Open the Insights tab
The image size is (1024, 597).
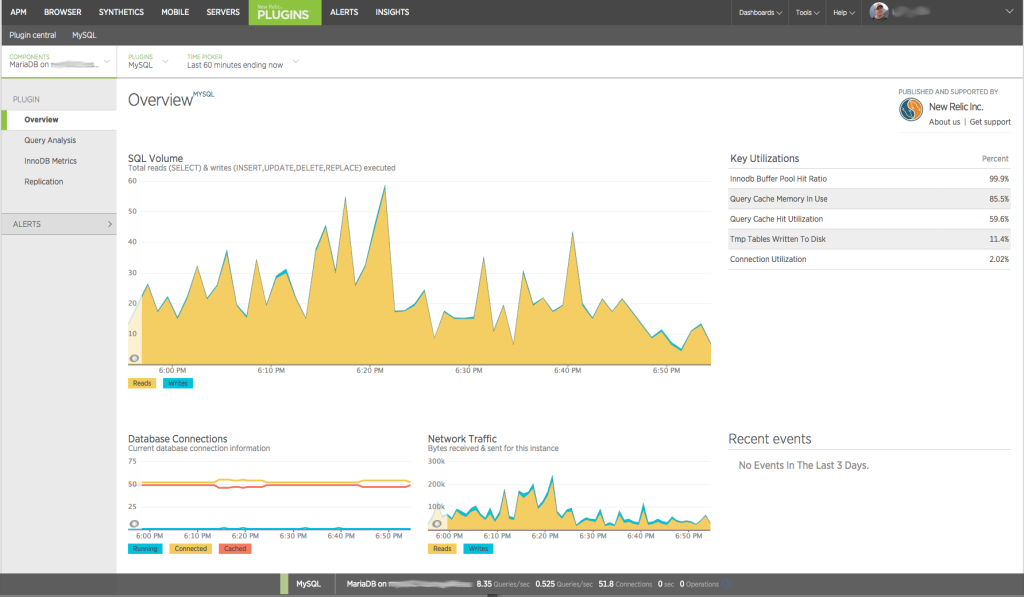[392, 12]
